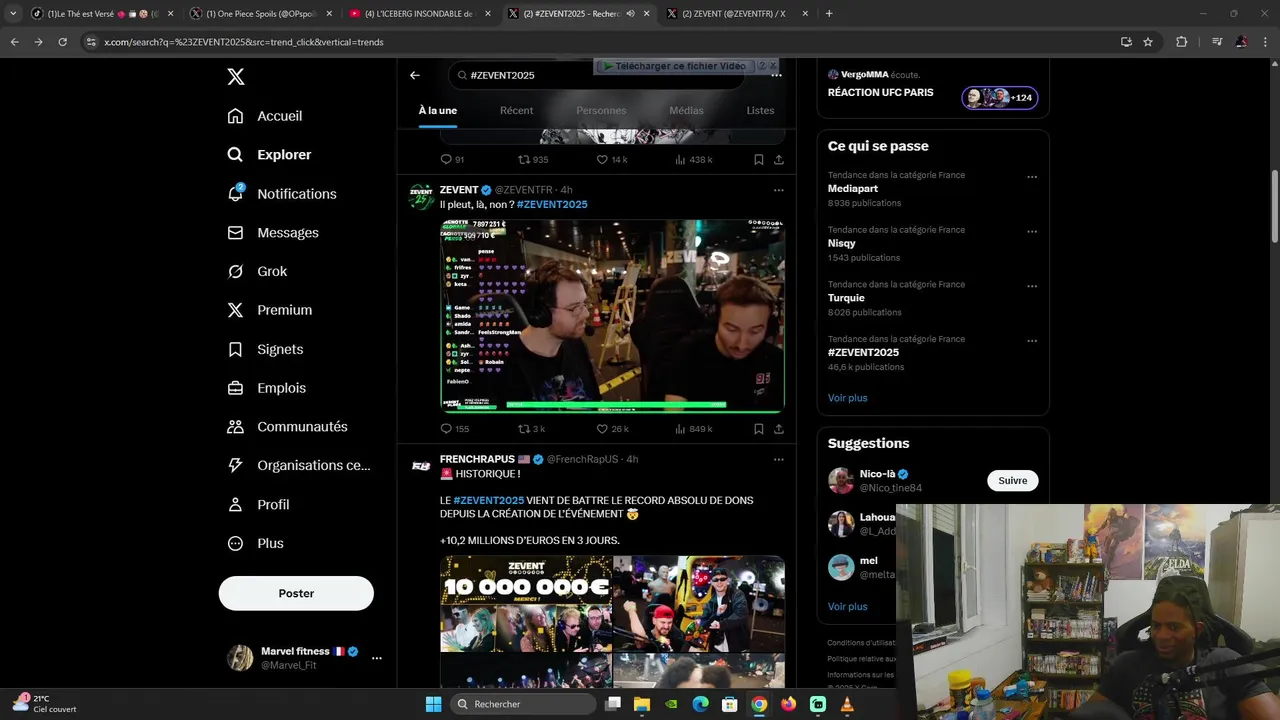Open ZEVENT post more options menu
Image resolution: width=1280 pixels, height=720 pixels.
(779, 190)
